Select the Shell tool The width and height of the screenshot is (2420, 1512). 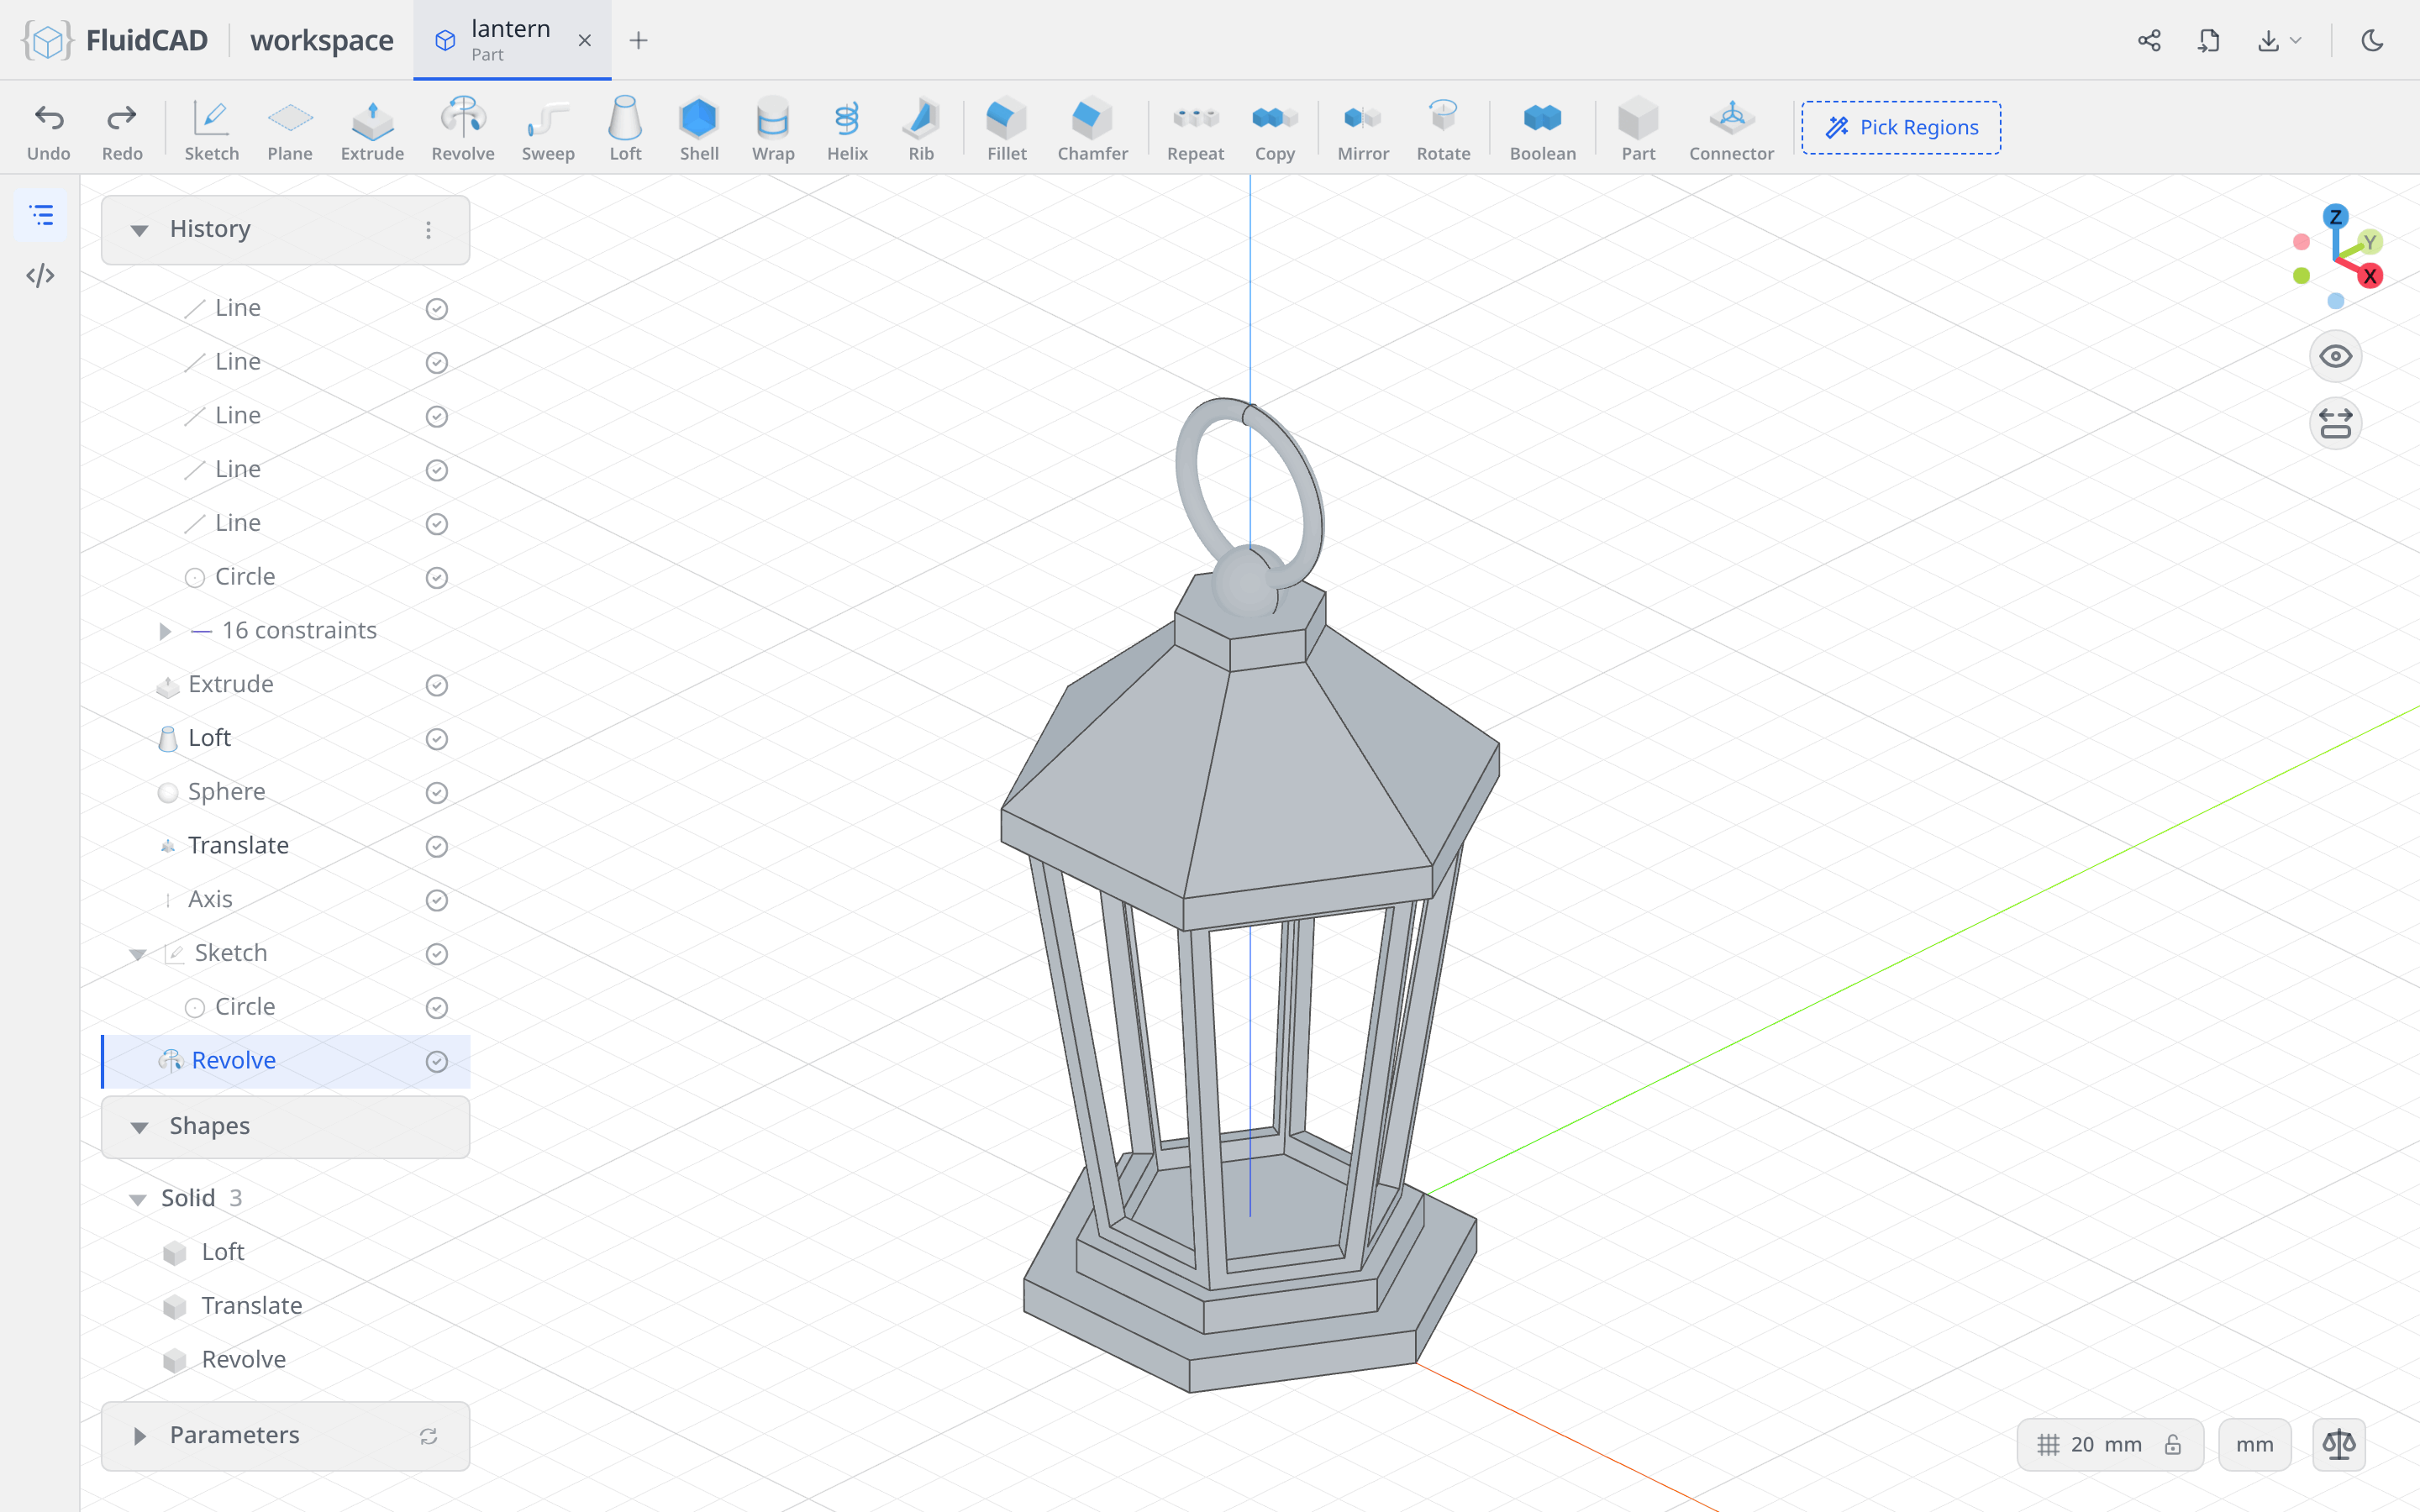(x=699, y=129)
